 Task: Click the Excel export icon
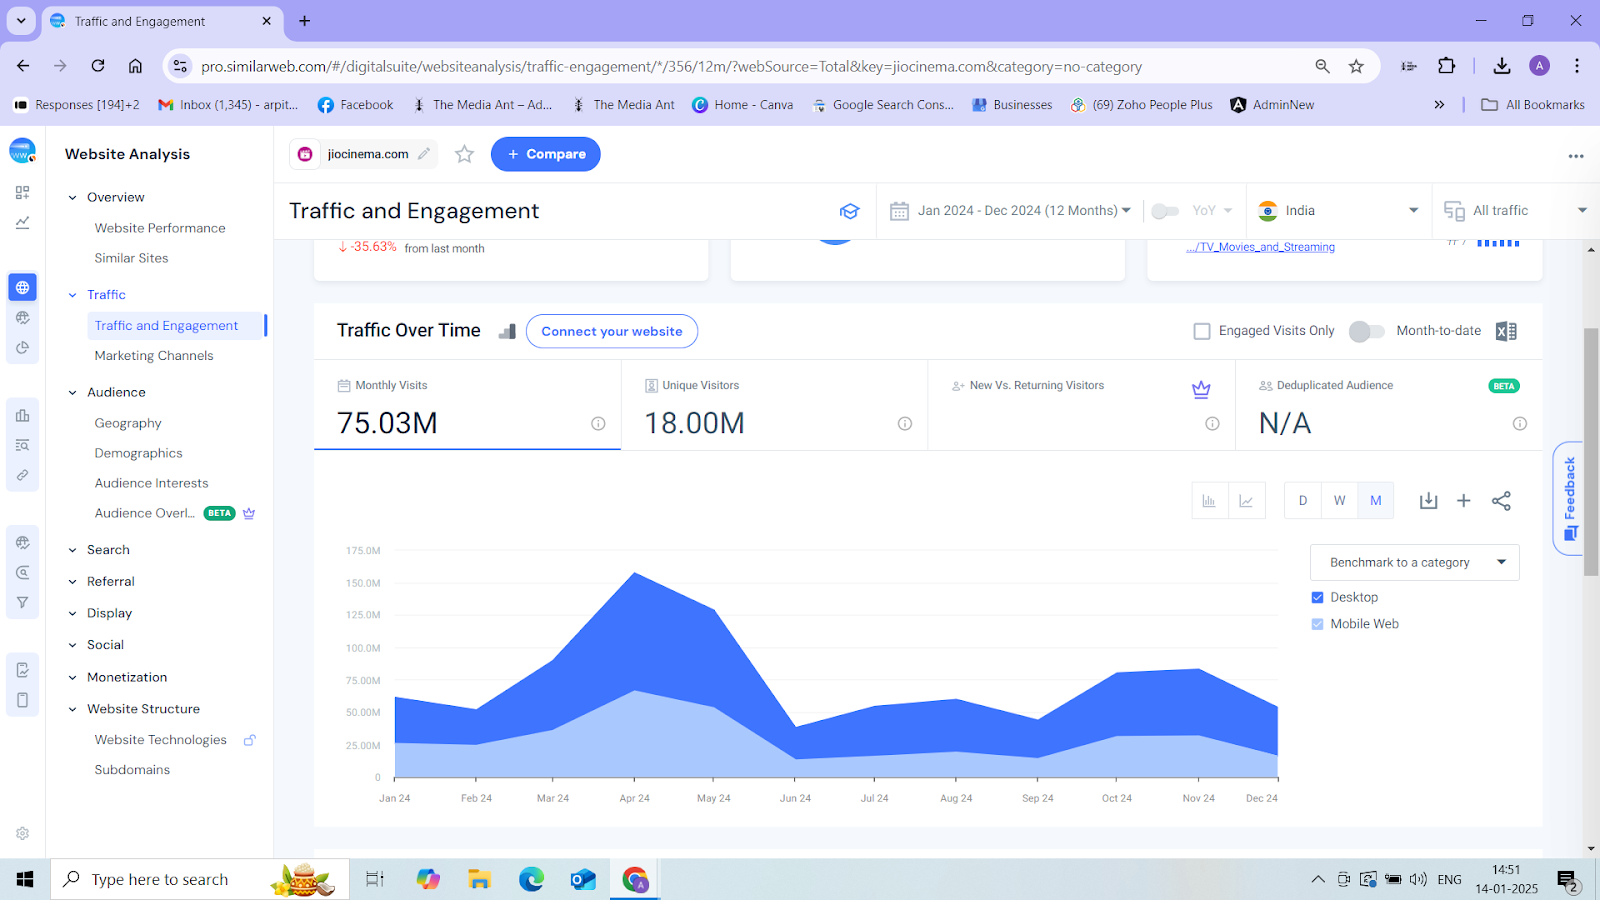tap(1506, 331)
